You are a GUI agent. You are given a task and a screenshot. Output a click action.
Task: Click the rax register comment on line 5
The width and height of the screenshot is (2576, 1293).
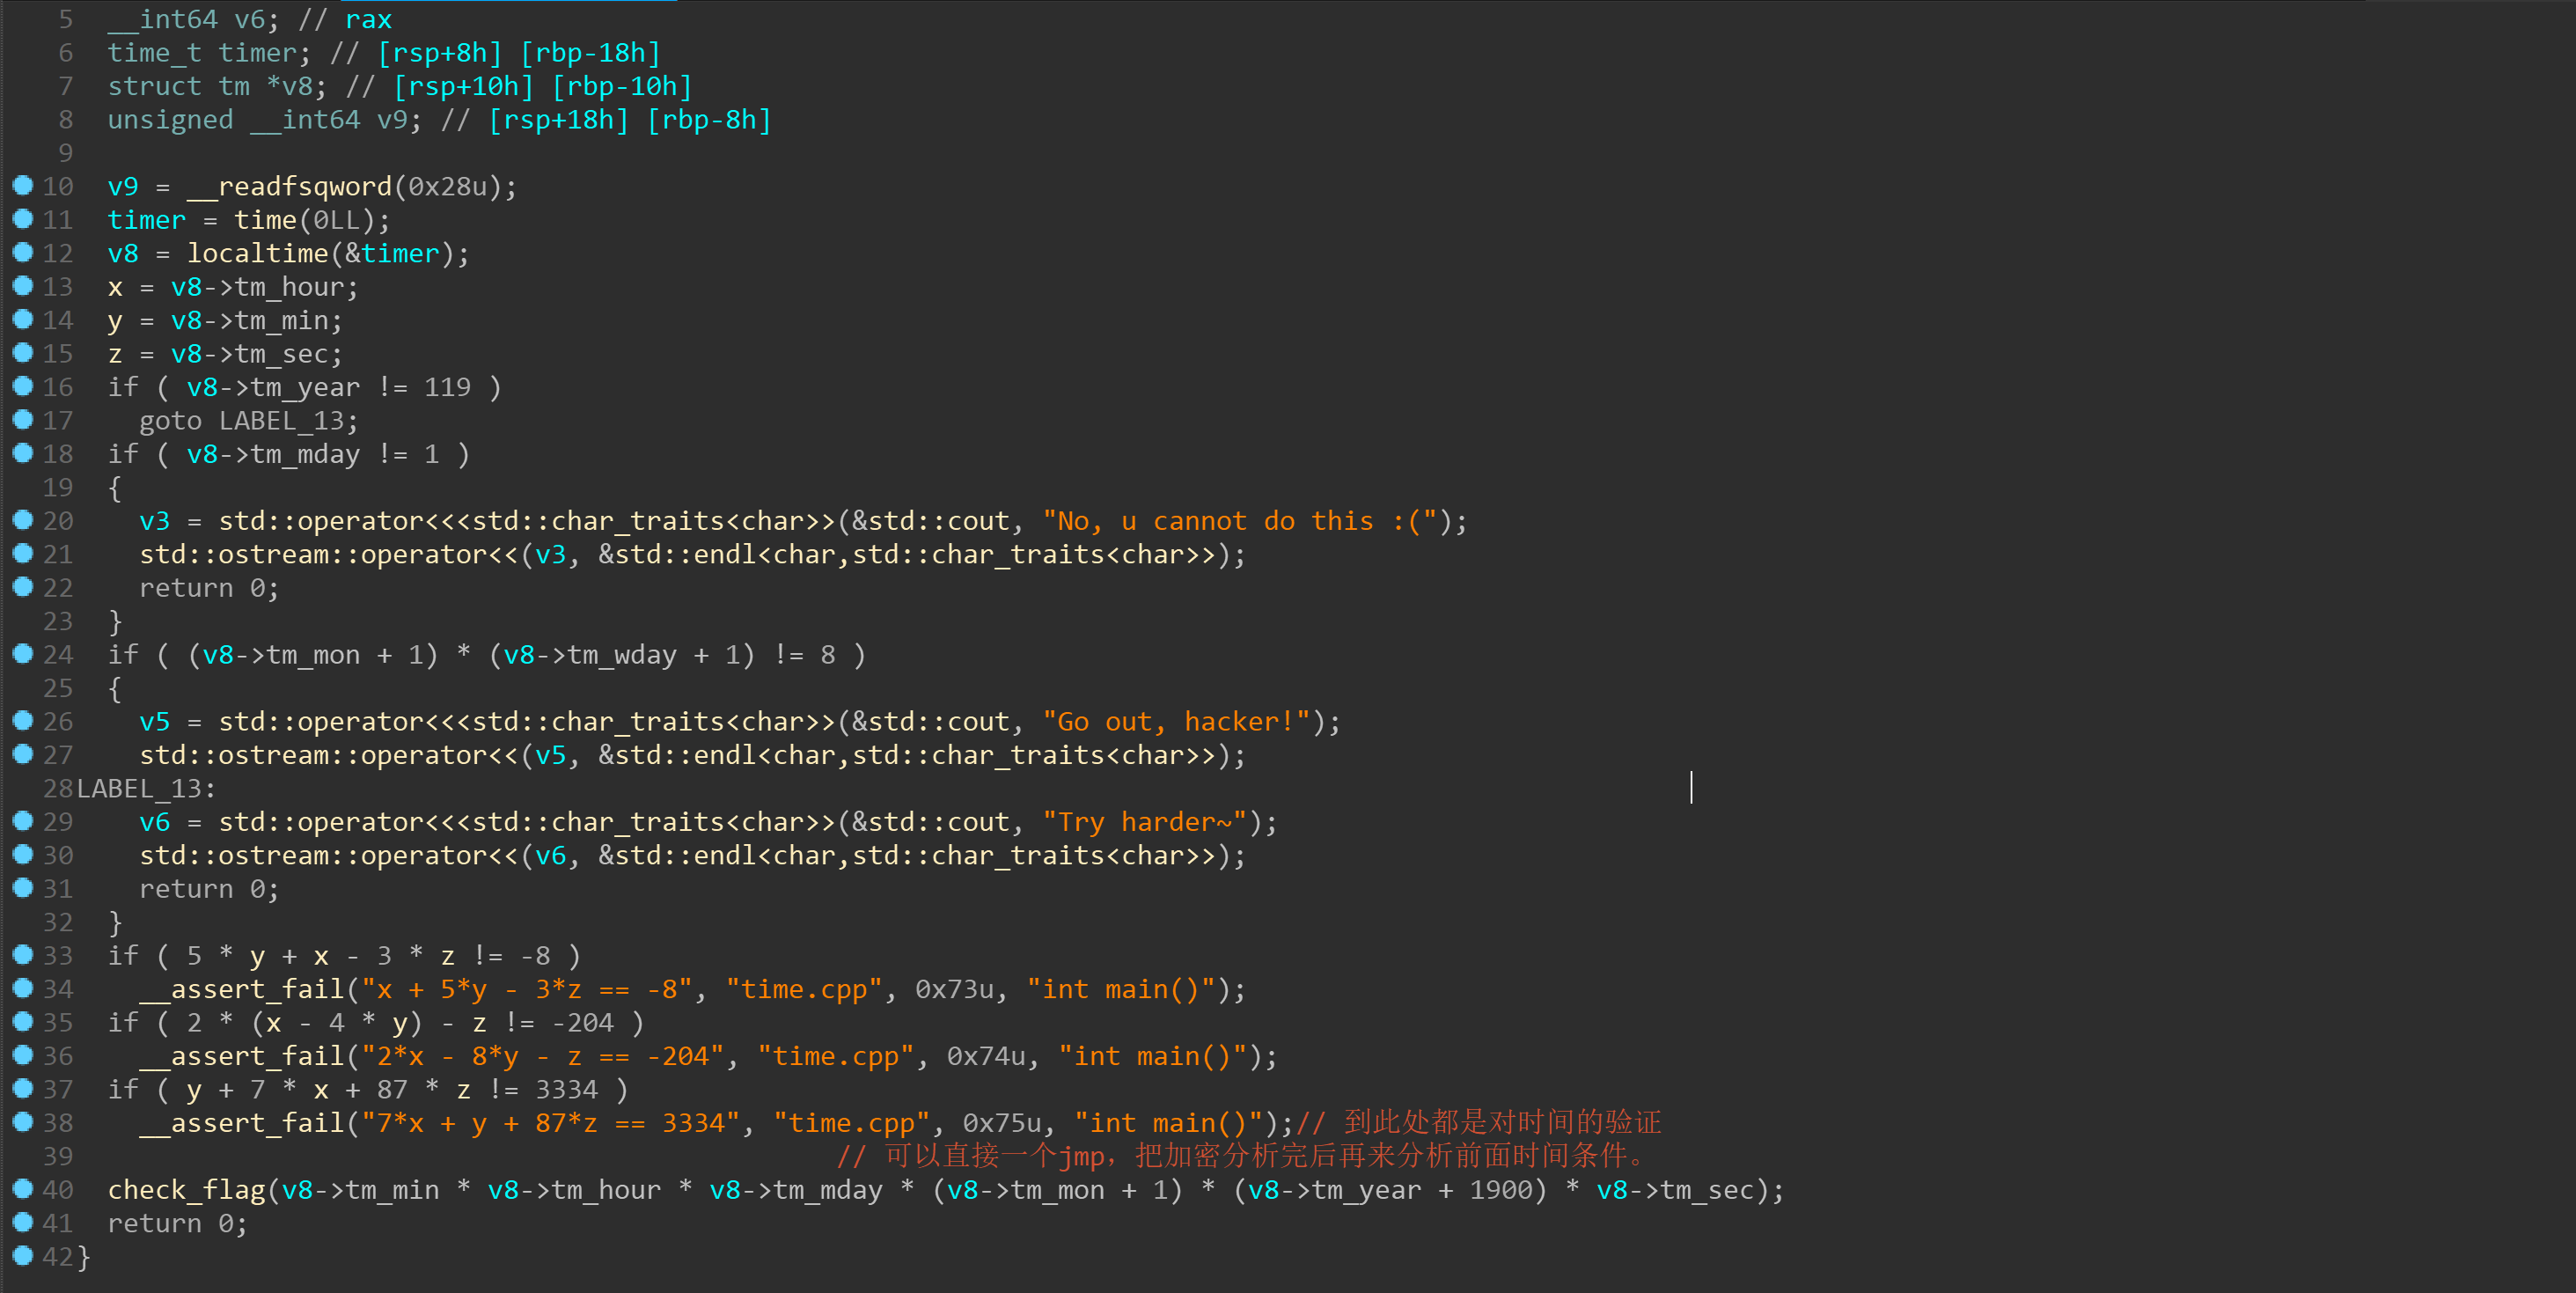(x=368, y=20)
